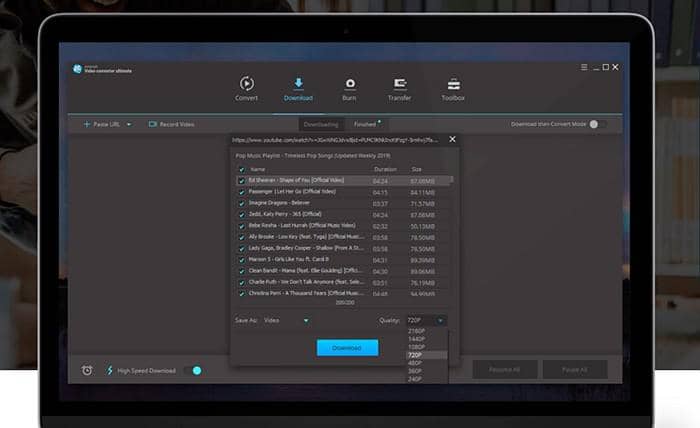Screen dimensions: 700x428
Task: Toggle Download then Convert Mode switch
Action: tap(596, 124)
